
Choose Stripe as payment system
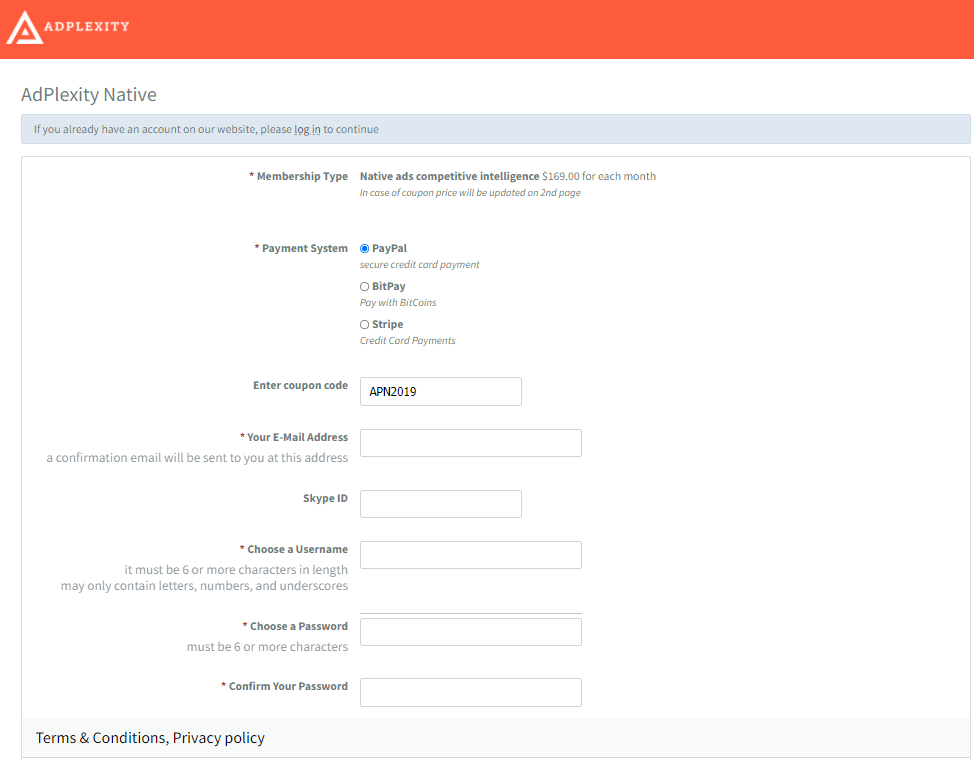click(x=365, y=324)
